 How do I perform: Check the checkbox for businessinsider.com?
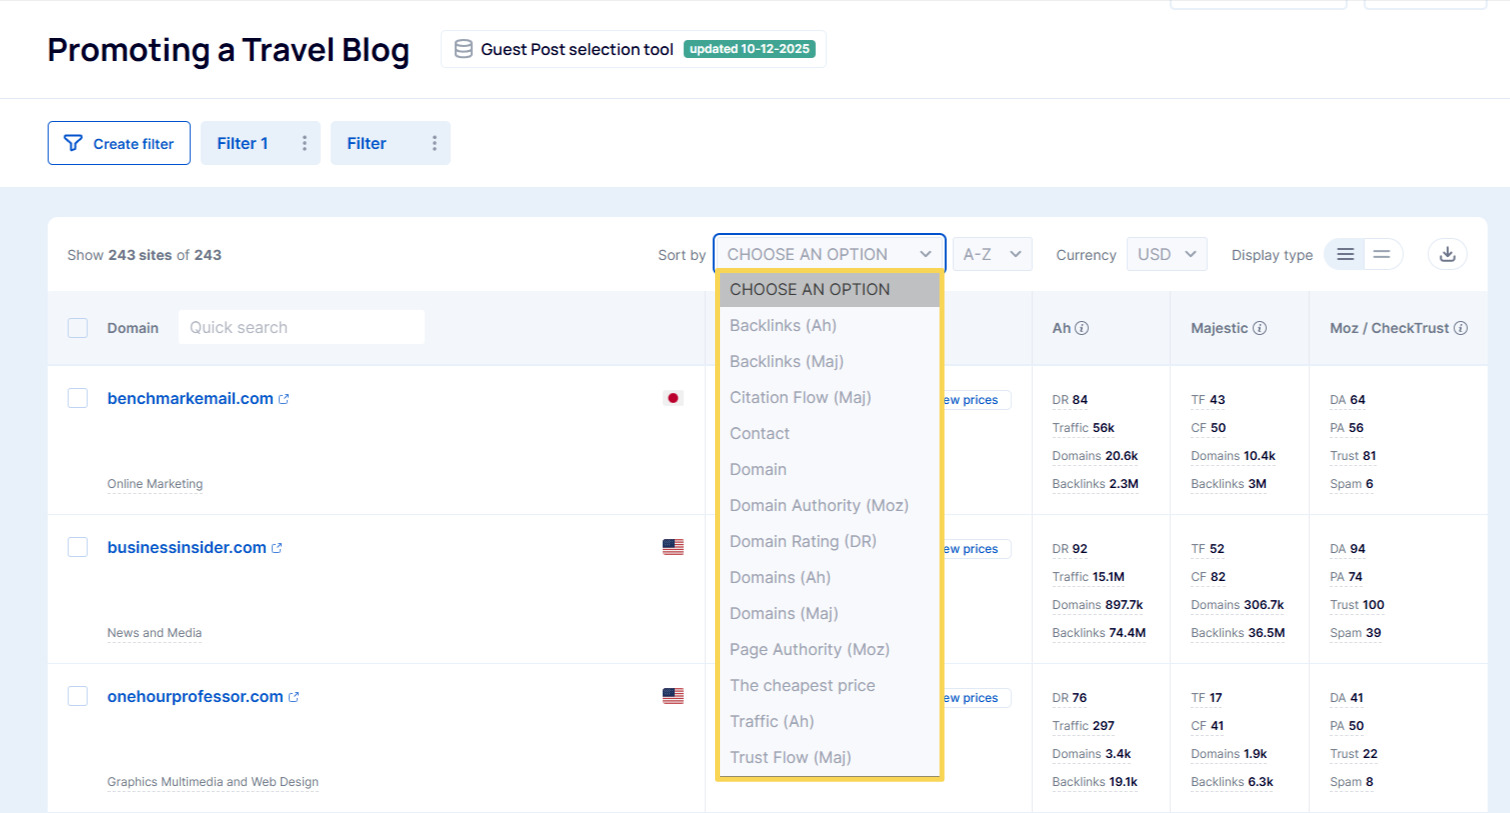[77, 547]
